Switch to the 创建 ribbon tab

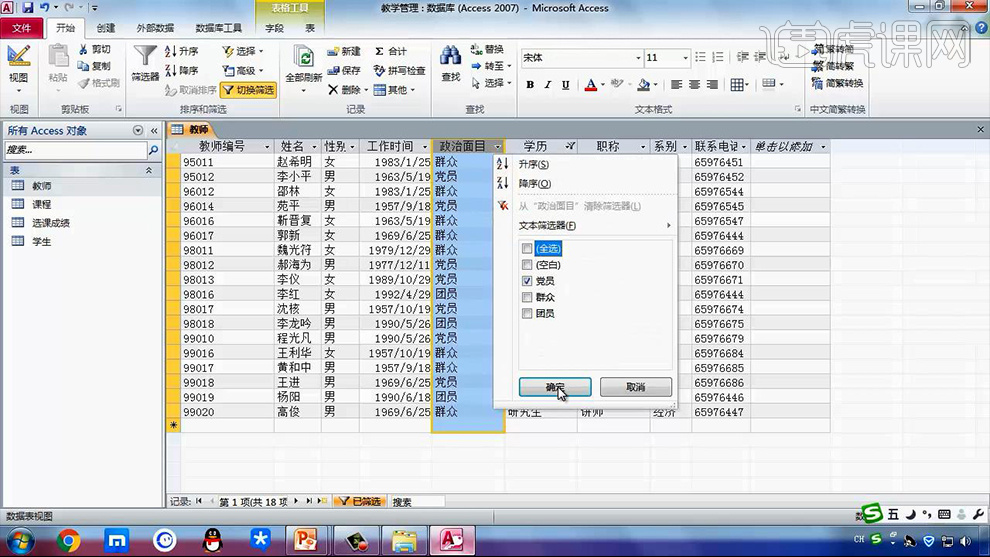pos(105,28)
